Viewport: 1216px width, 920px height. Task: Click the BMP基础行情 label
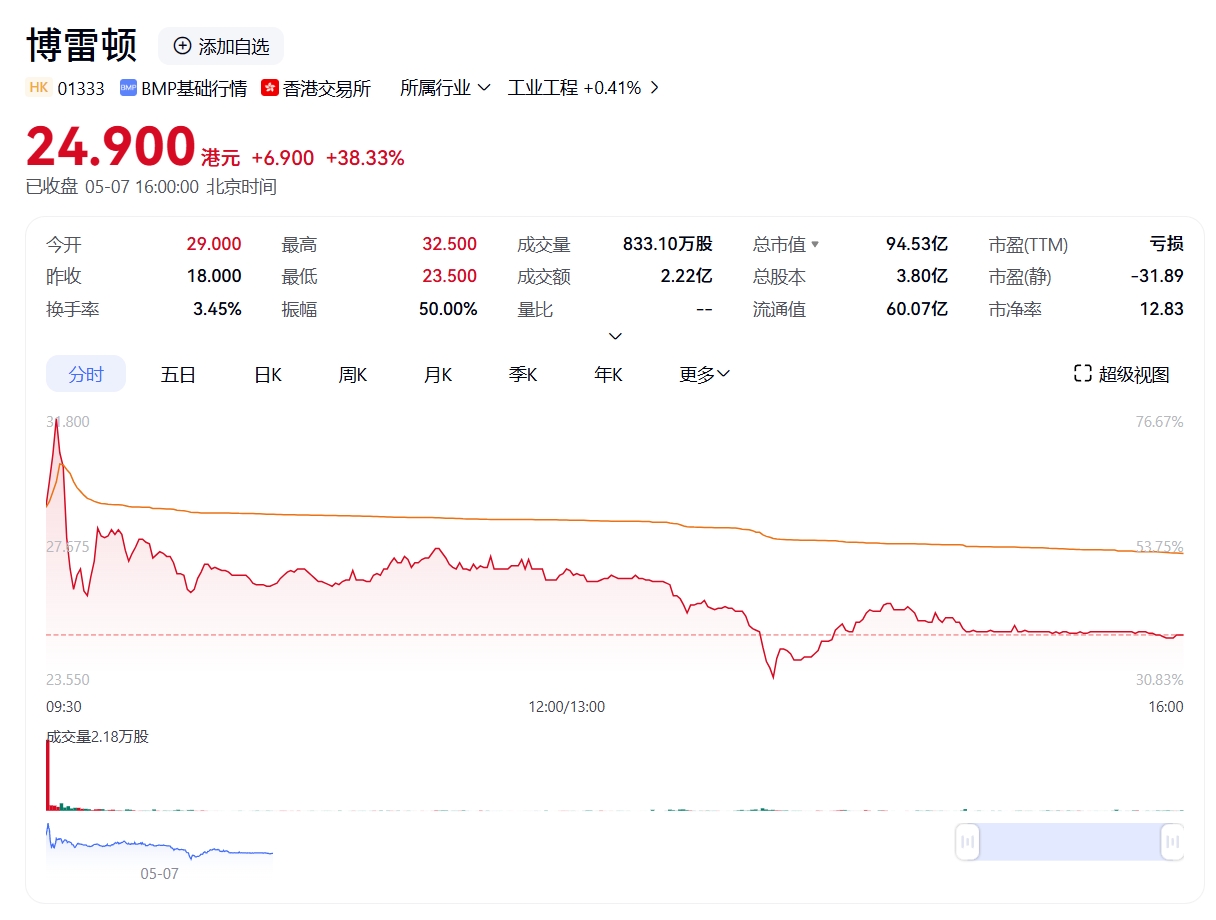click(194, 88)
